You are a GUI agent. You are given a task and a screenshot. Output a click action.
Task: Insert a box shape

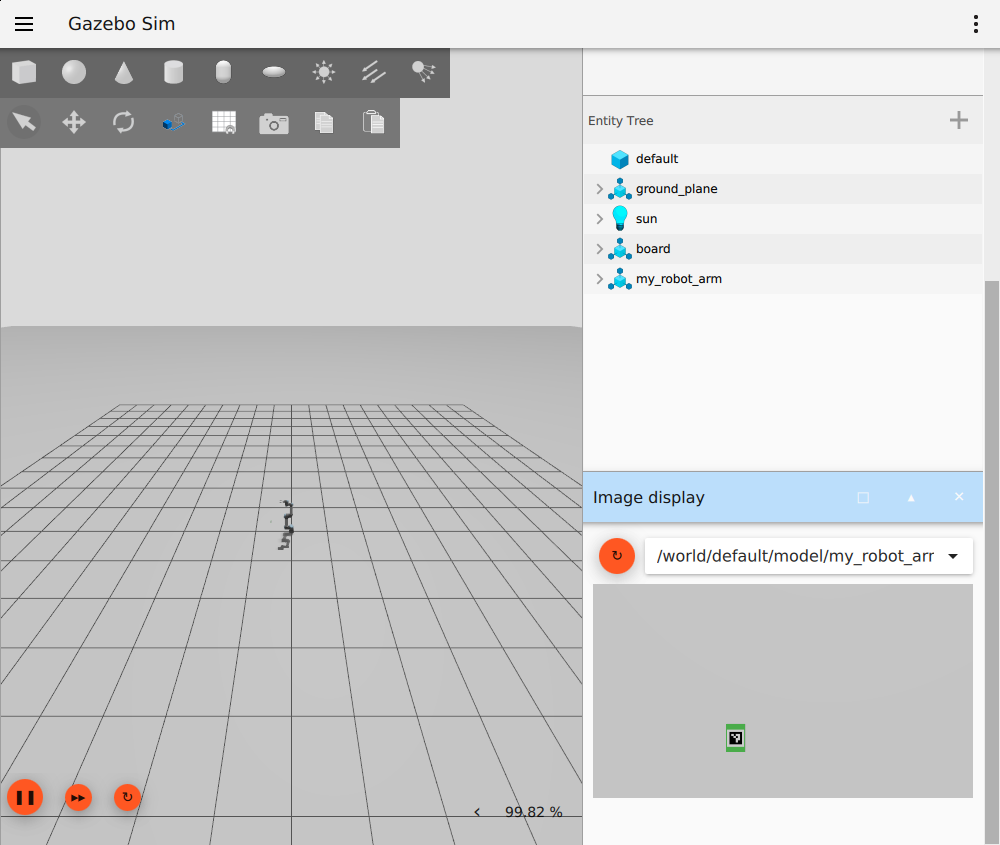coord(24,72)
